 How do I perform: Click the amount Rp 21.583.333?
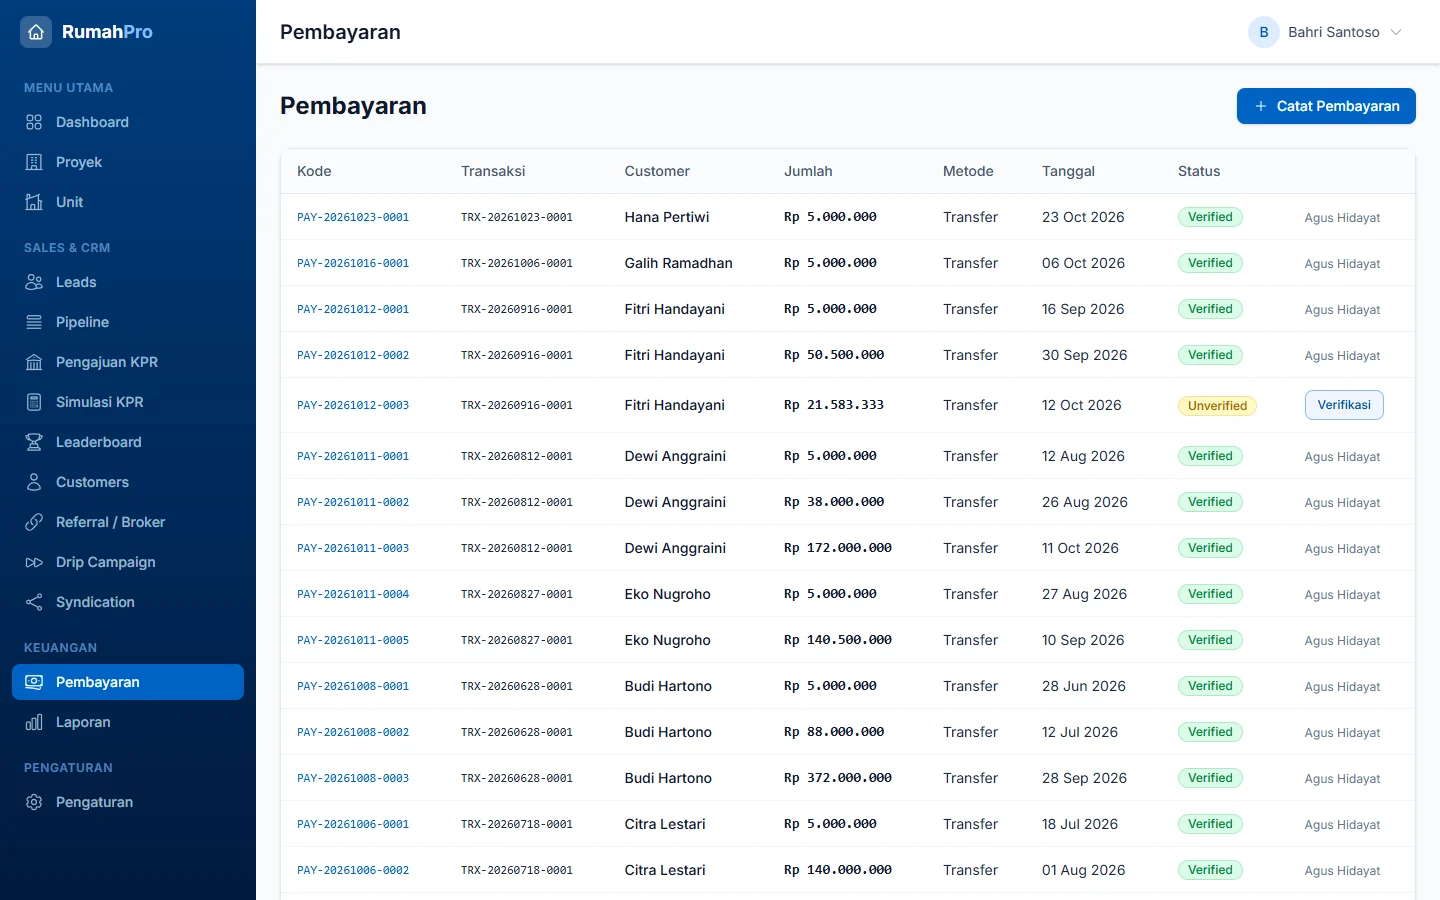tap(834, 405)
